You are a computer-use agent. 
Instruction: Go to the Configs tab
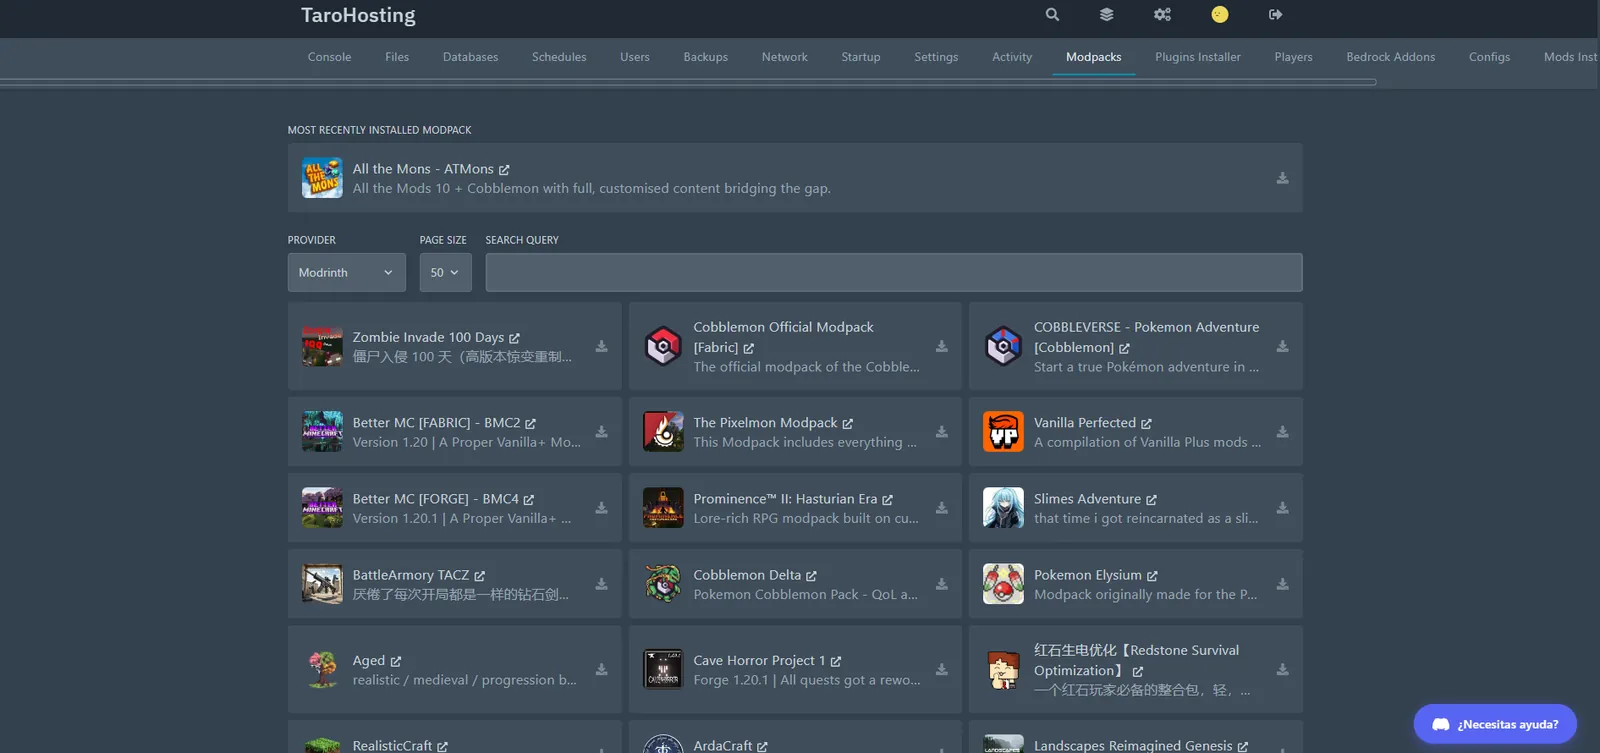click(1489, 57)
